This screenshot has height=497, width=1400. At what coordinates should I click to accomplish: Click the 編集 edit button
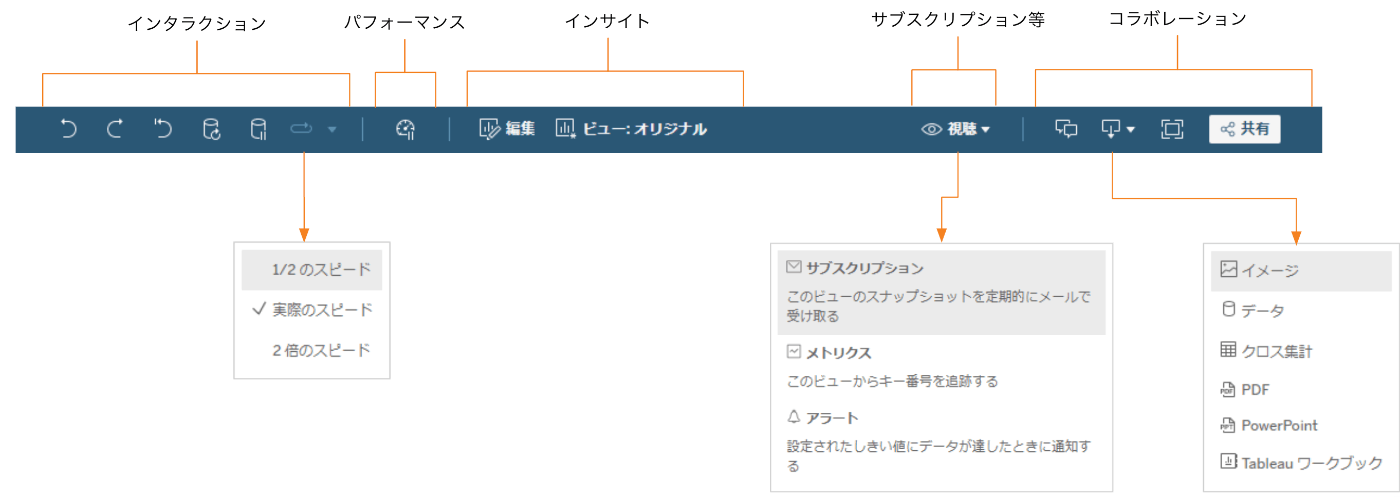coord(507,128)
